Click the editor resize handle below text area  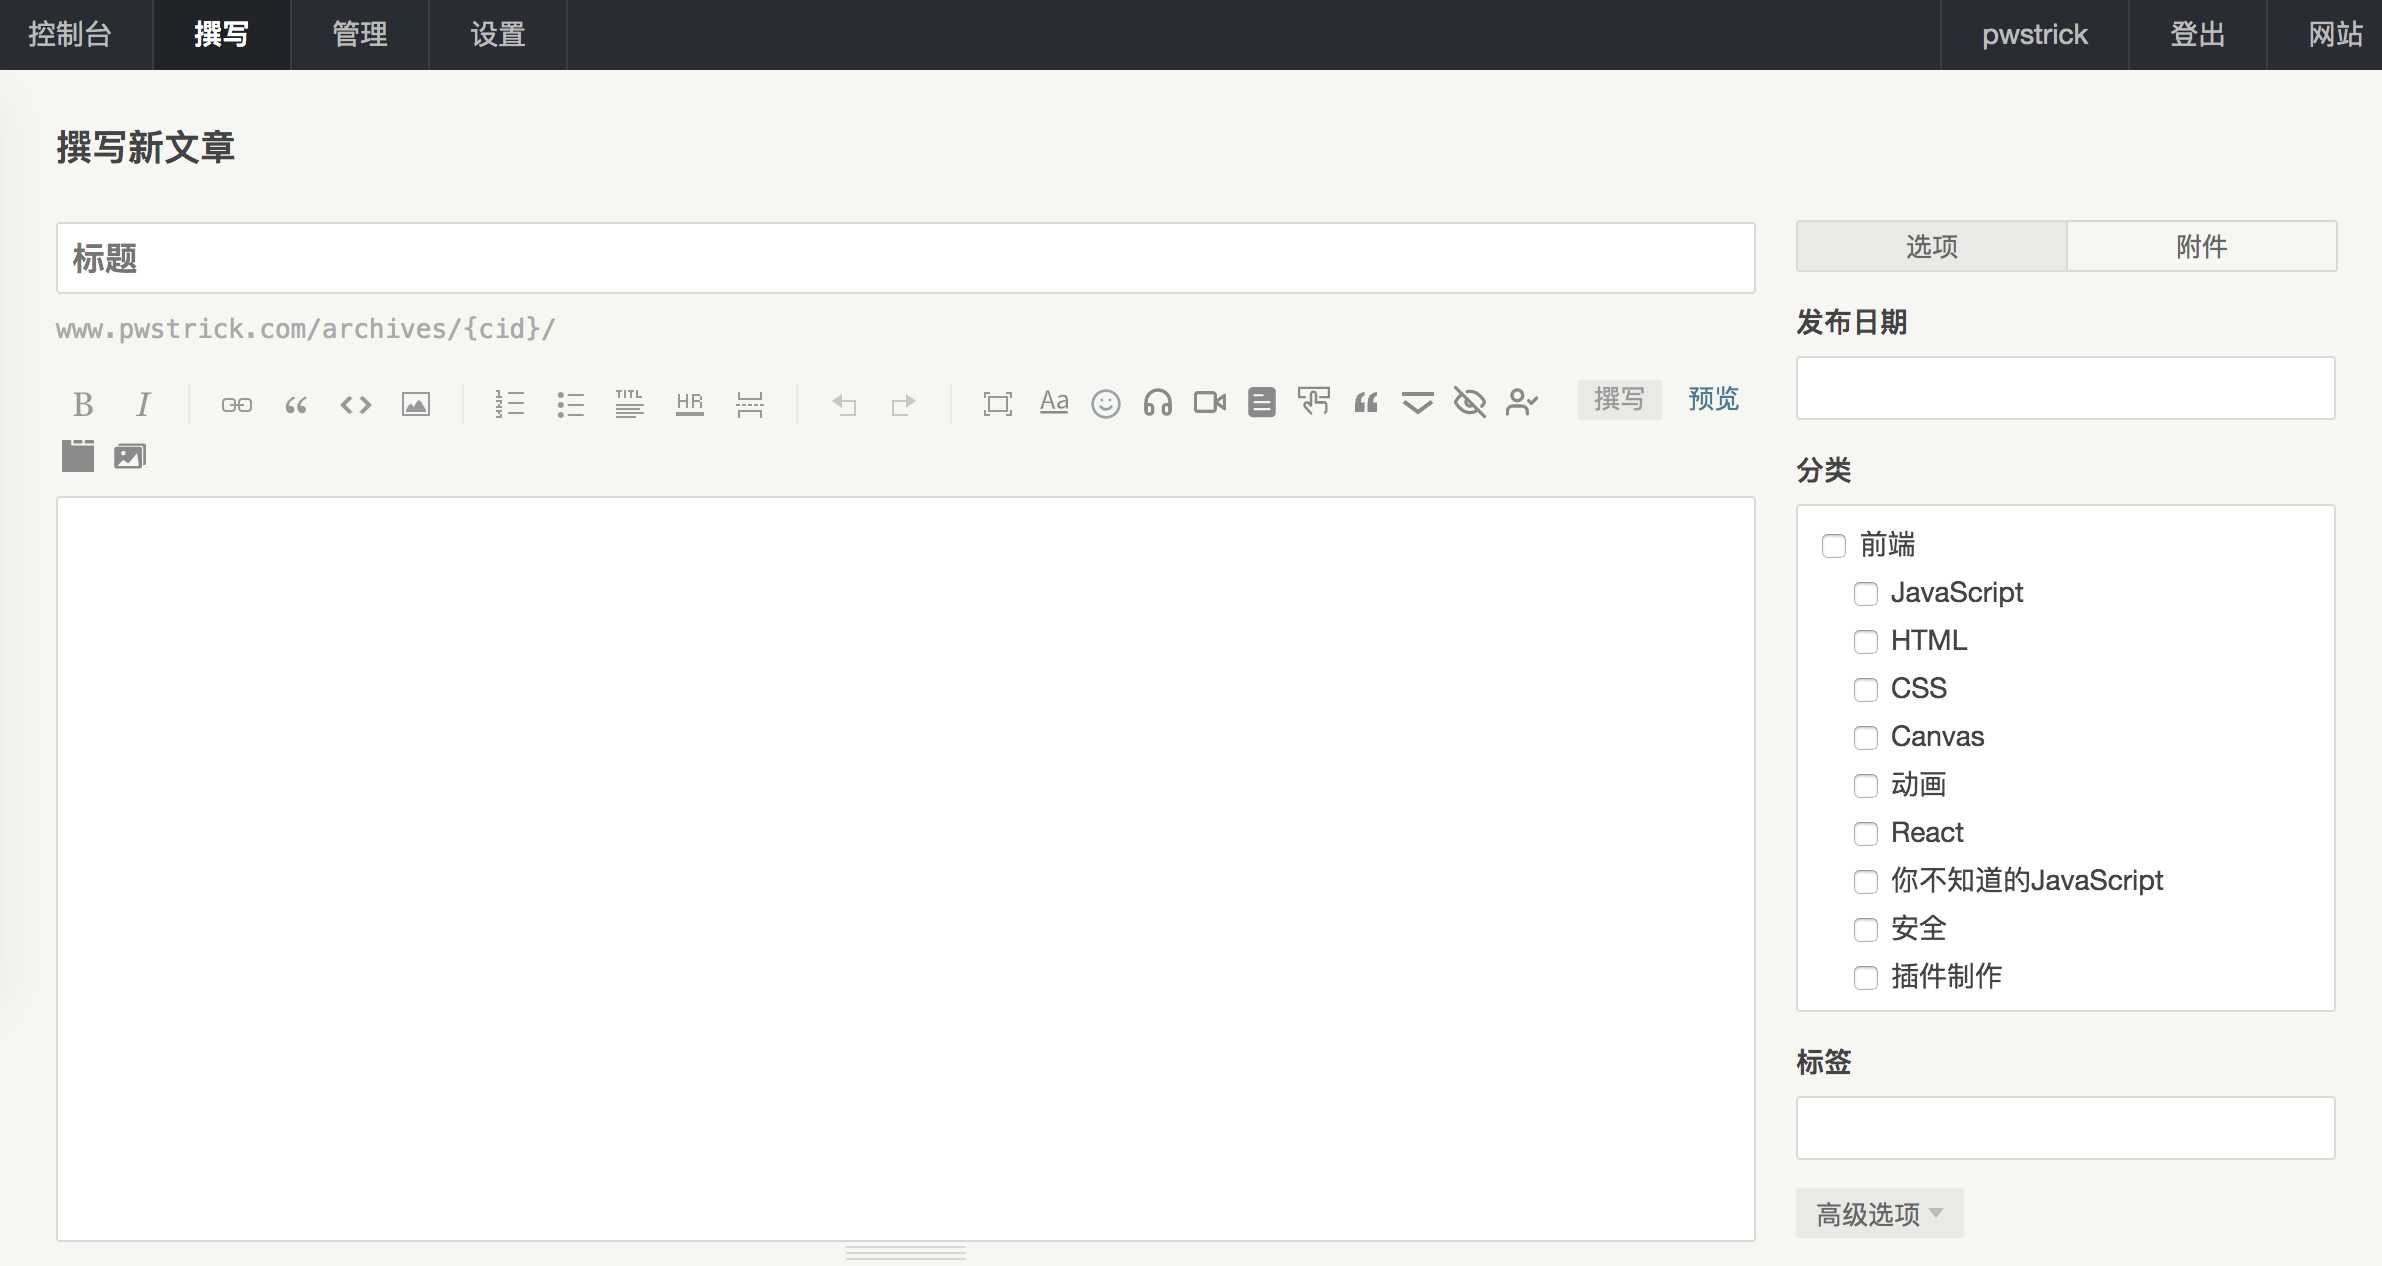(906, 1252)
